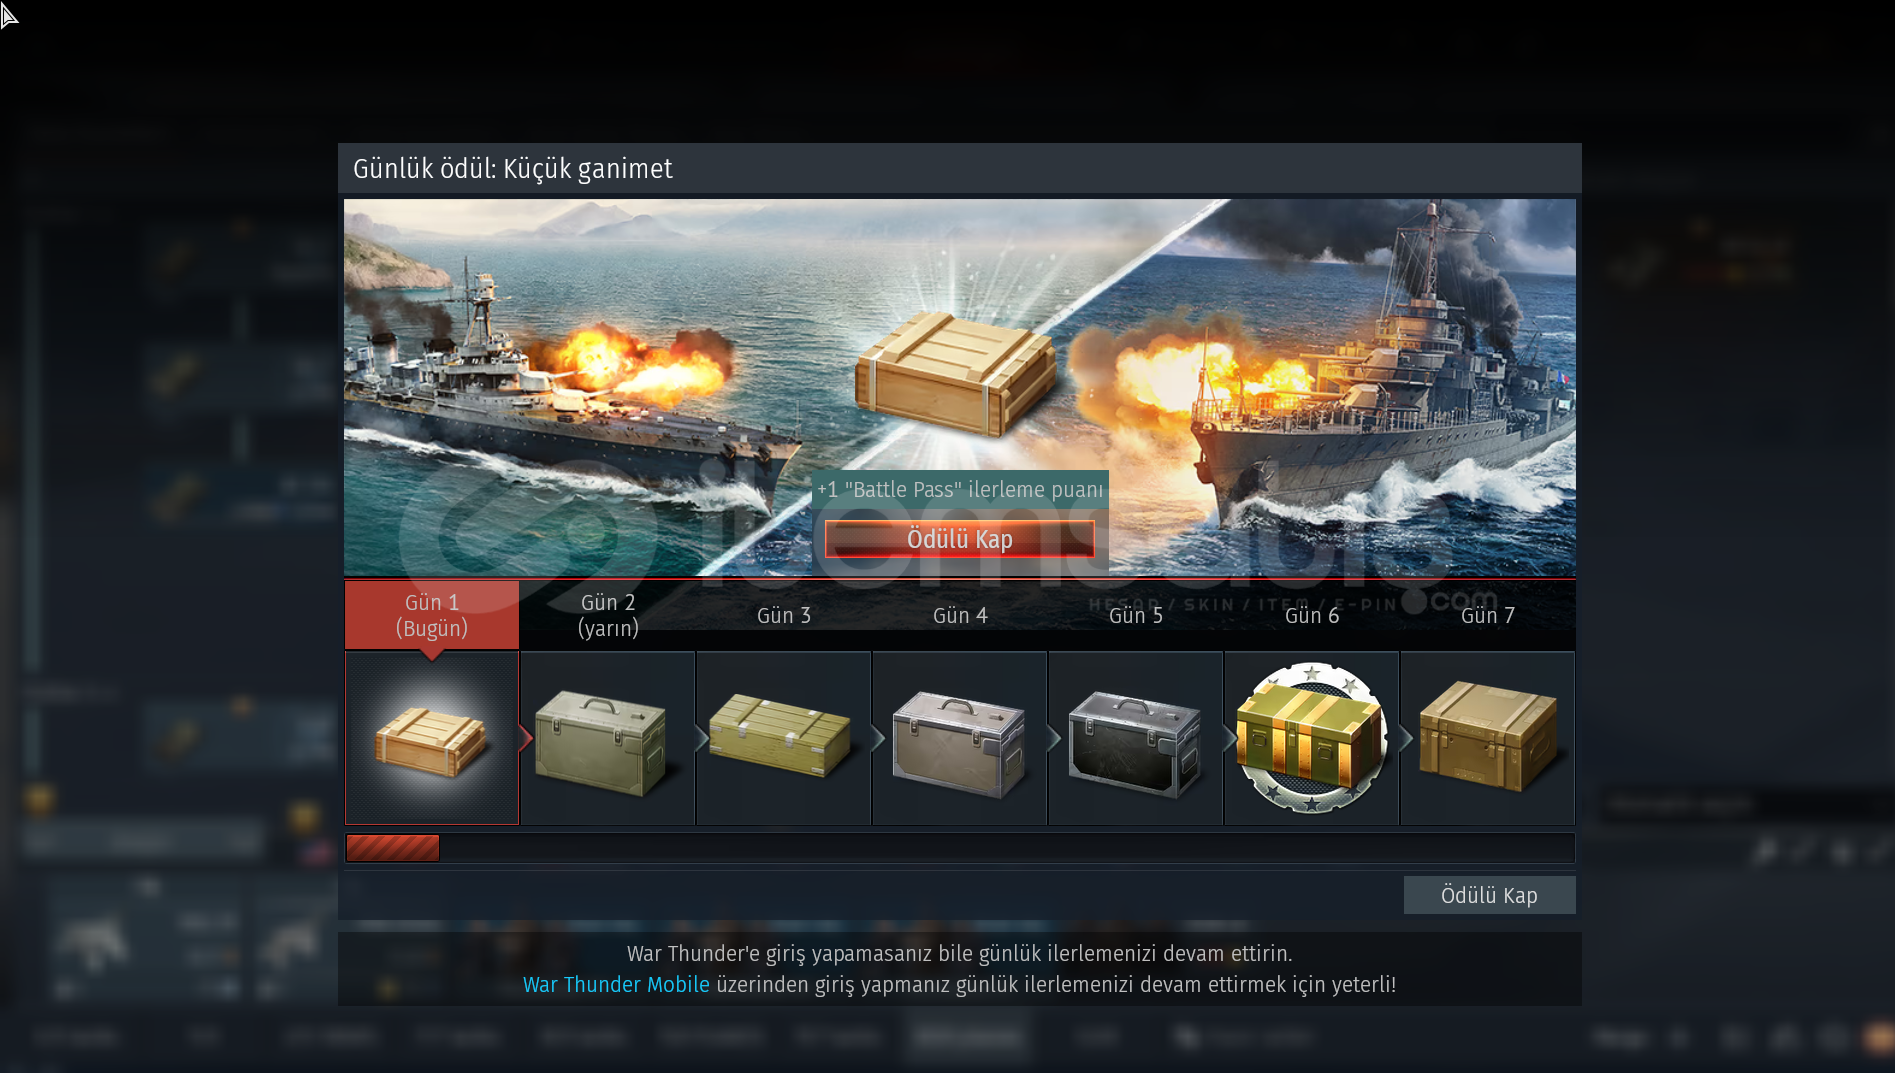1895x1073 pixels.
Task: Click the Battle Pass ilerleme puanı label
Action: click(960, 489)
